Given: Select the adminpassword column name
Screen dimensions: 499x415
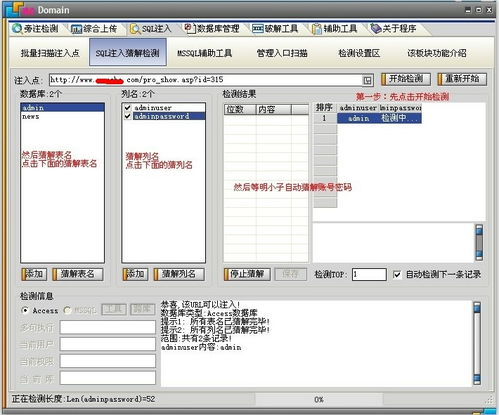Looking at the screenshot, I should pos(162,116).
